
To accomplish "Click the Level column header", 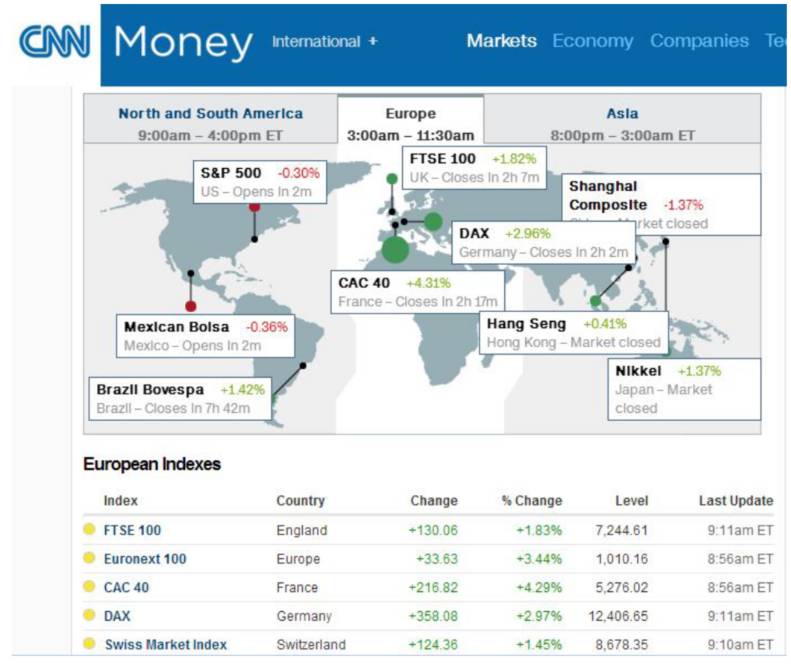I will 632,501.
